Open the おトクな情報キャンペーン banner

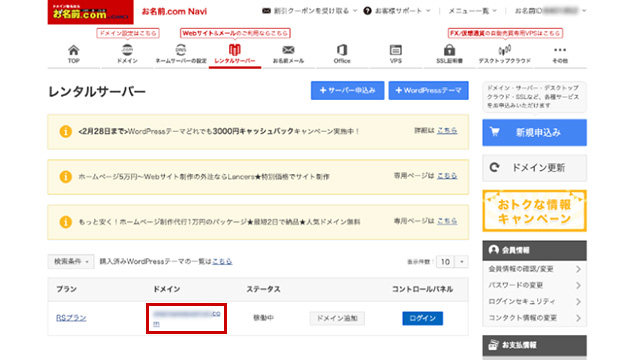534,211
